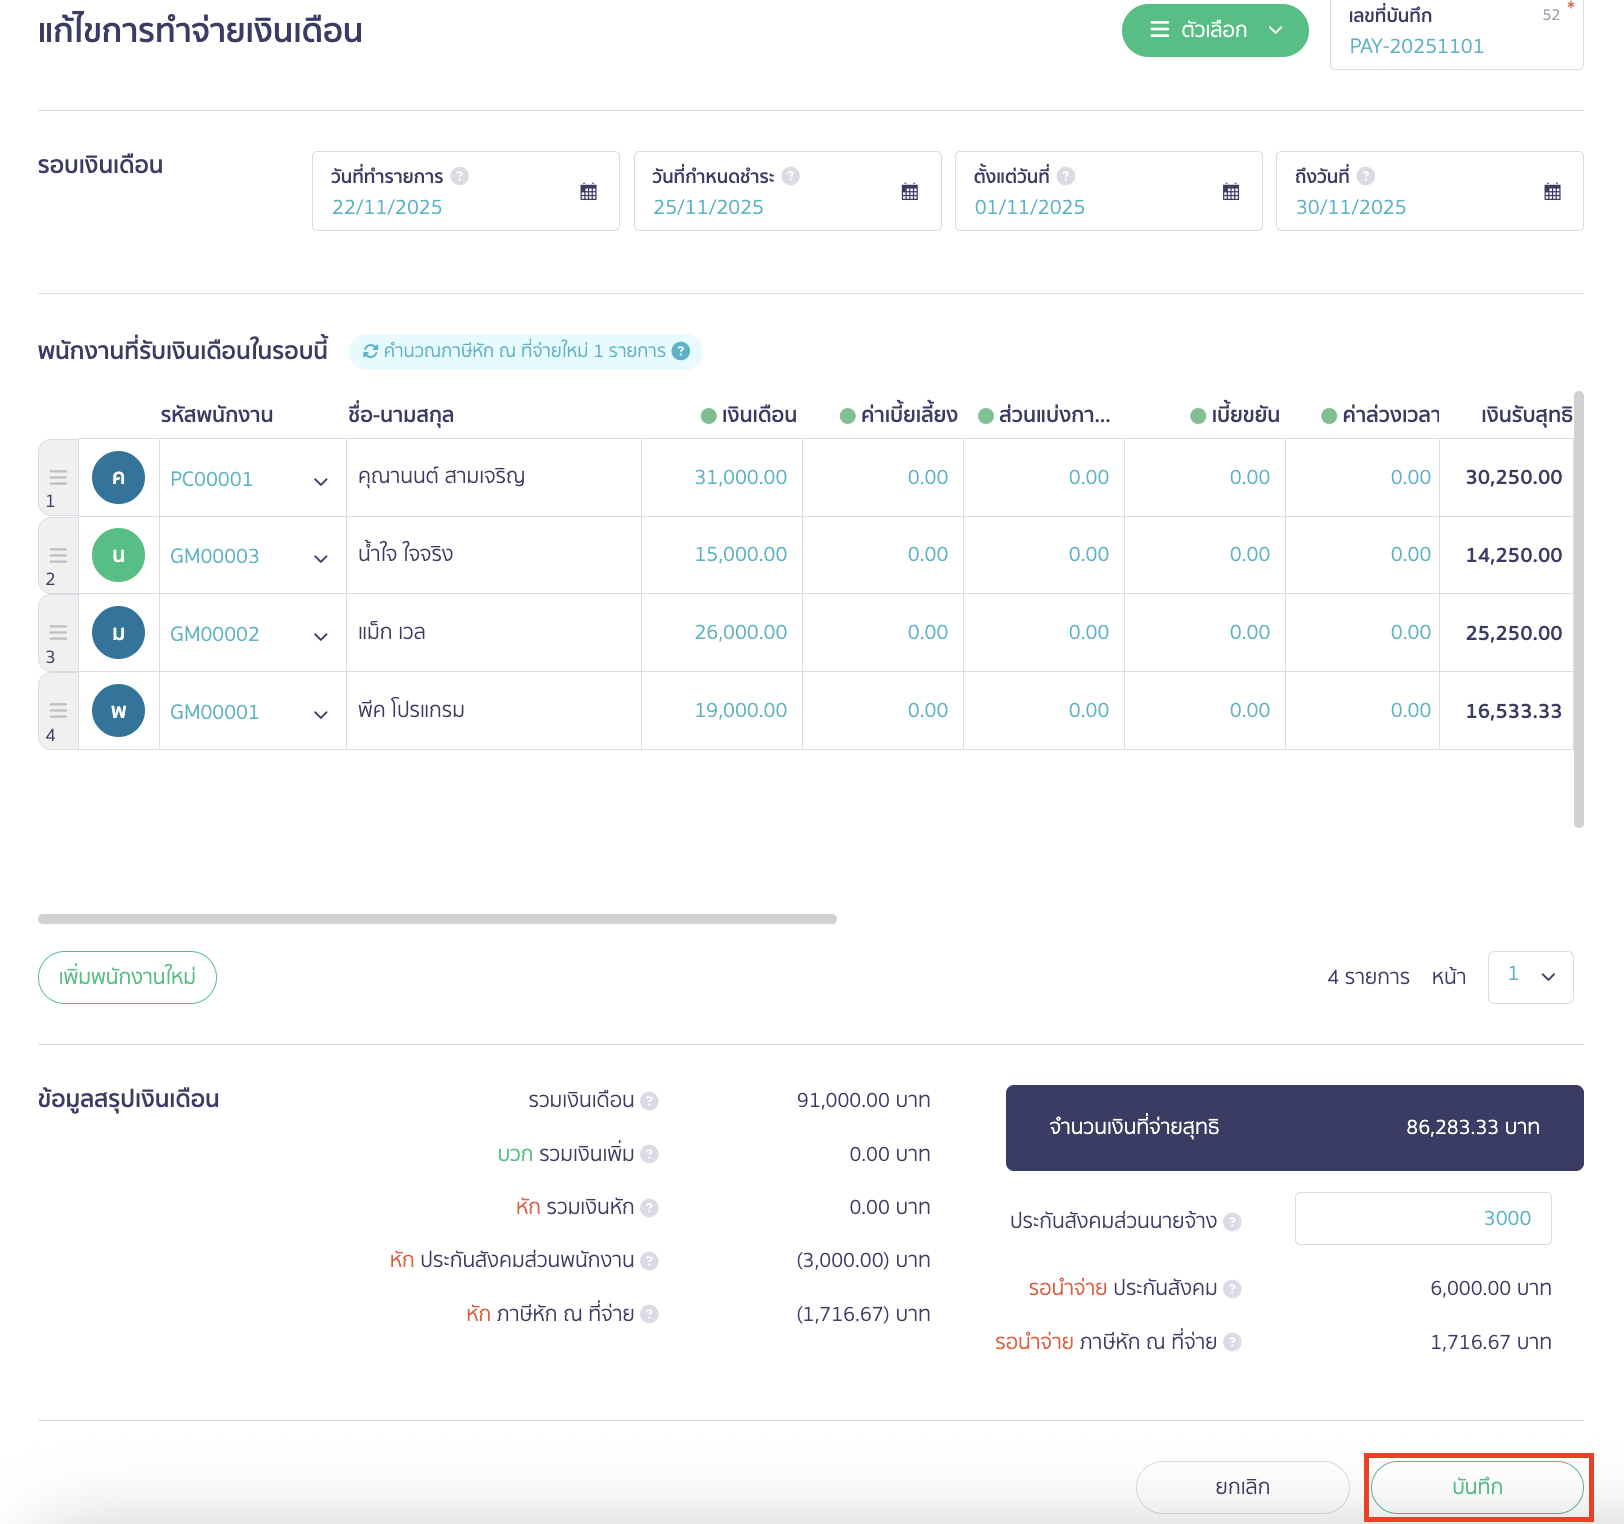This screenshot has width=1624, height=1524.
Task: Click the help icon beside ภาษีหัก ณ ที่จ่าย
Action: (x=648, y=1313)
